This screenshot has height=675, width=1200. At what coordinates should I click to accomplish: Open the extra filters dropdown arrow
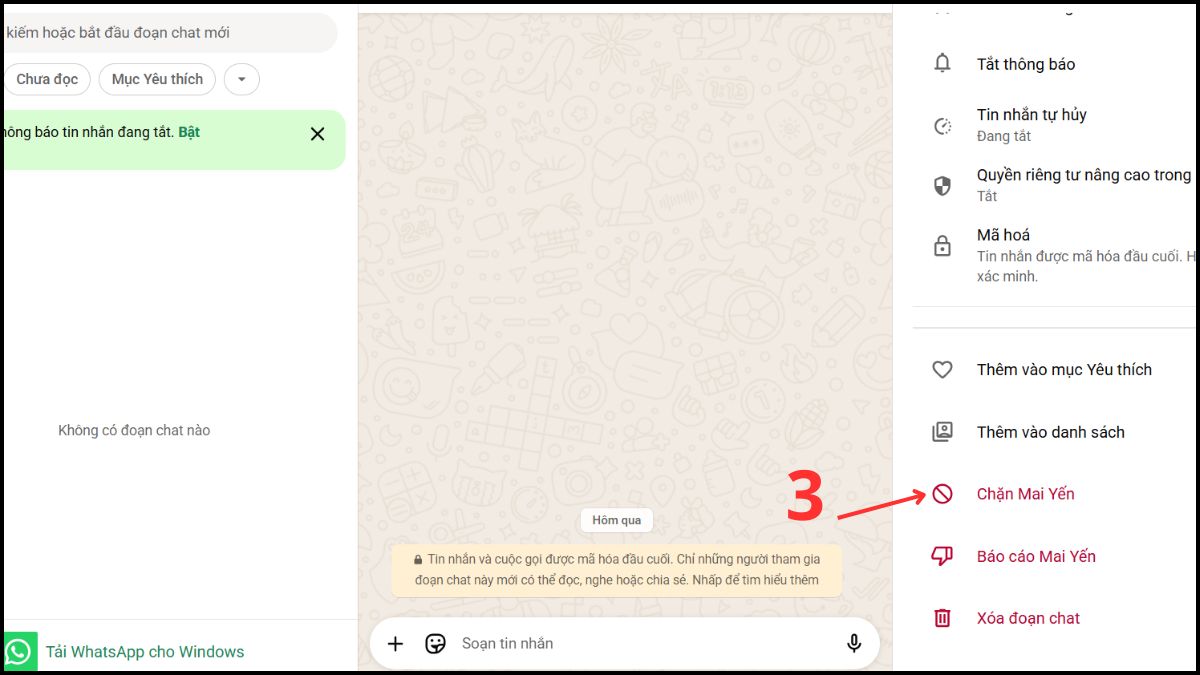tap(241, 79)
